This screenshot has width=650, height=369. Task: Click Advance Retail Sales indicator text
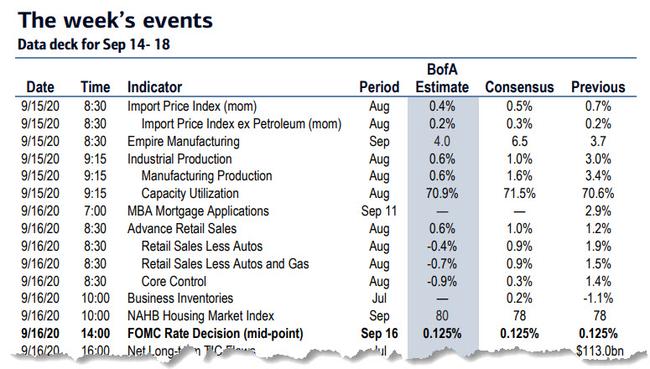(182, 229)
